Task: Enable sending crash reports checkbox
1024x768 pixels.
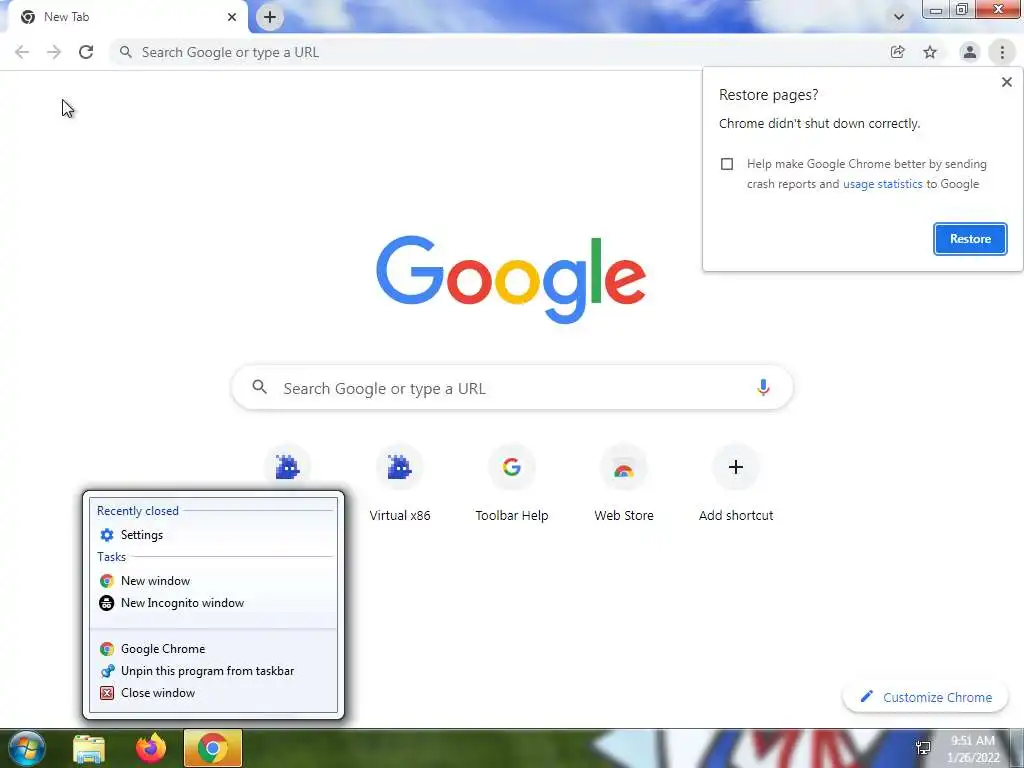Action: click(x=727, y=164)
